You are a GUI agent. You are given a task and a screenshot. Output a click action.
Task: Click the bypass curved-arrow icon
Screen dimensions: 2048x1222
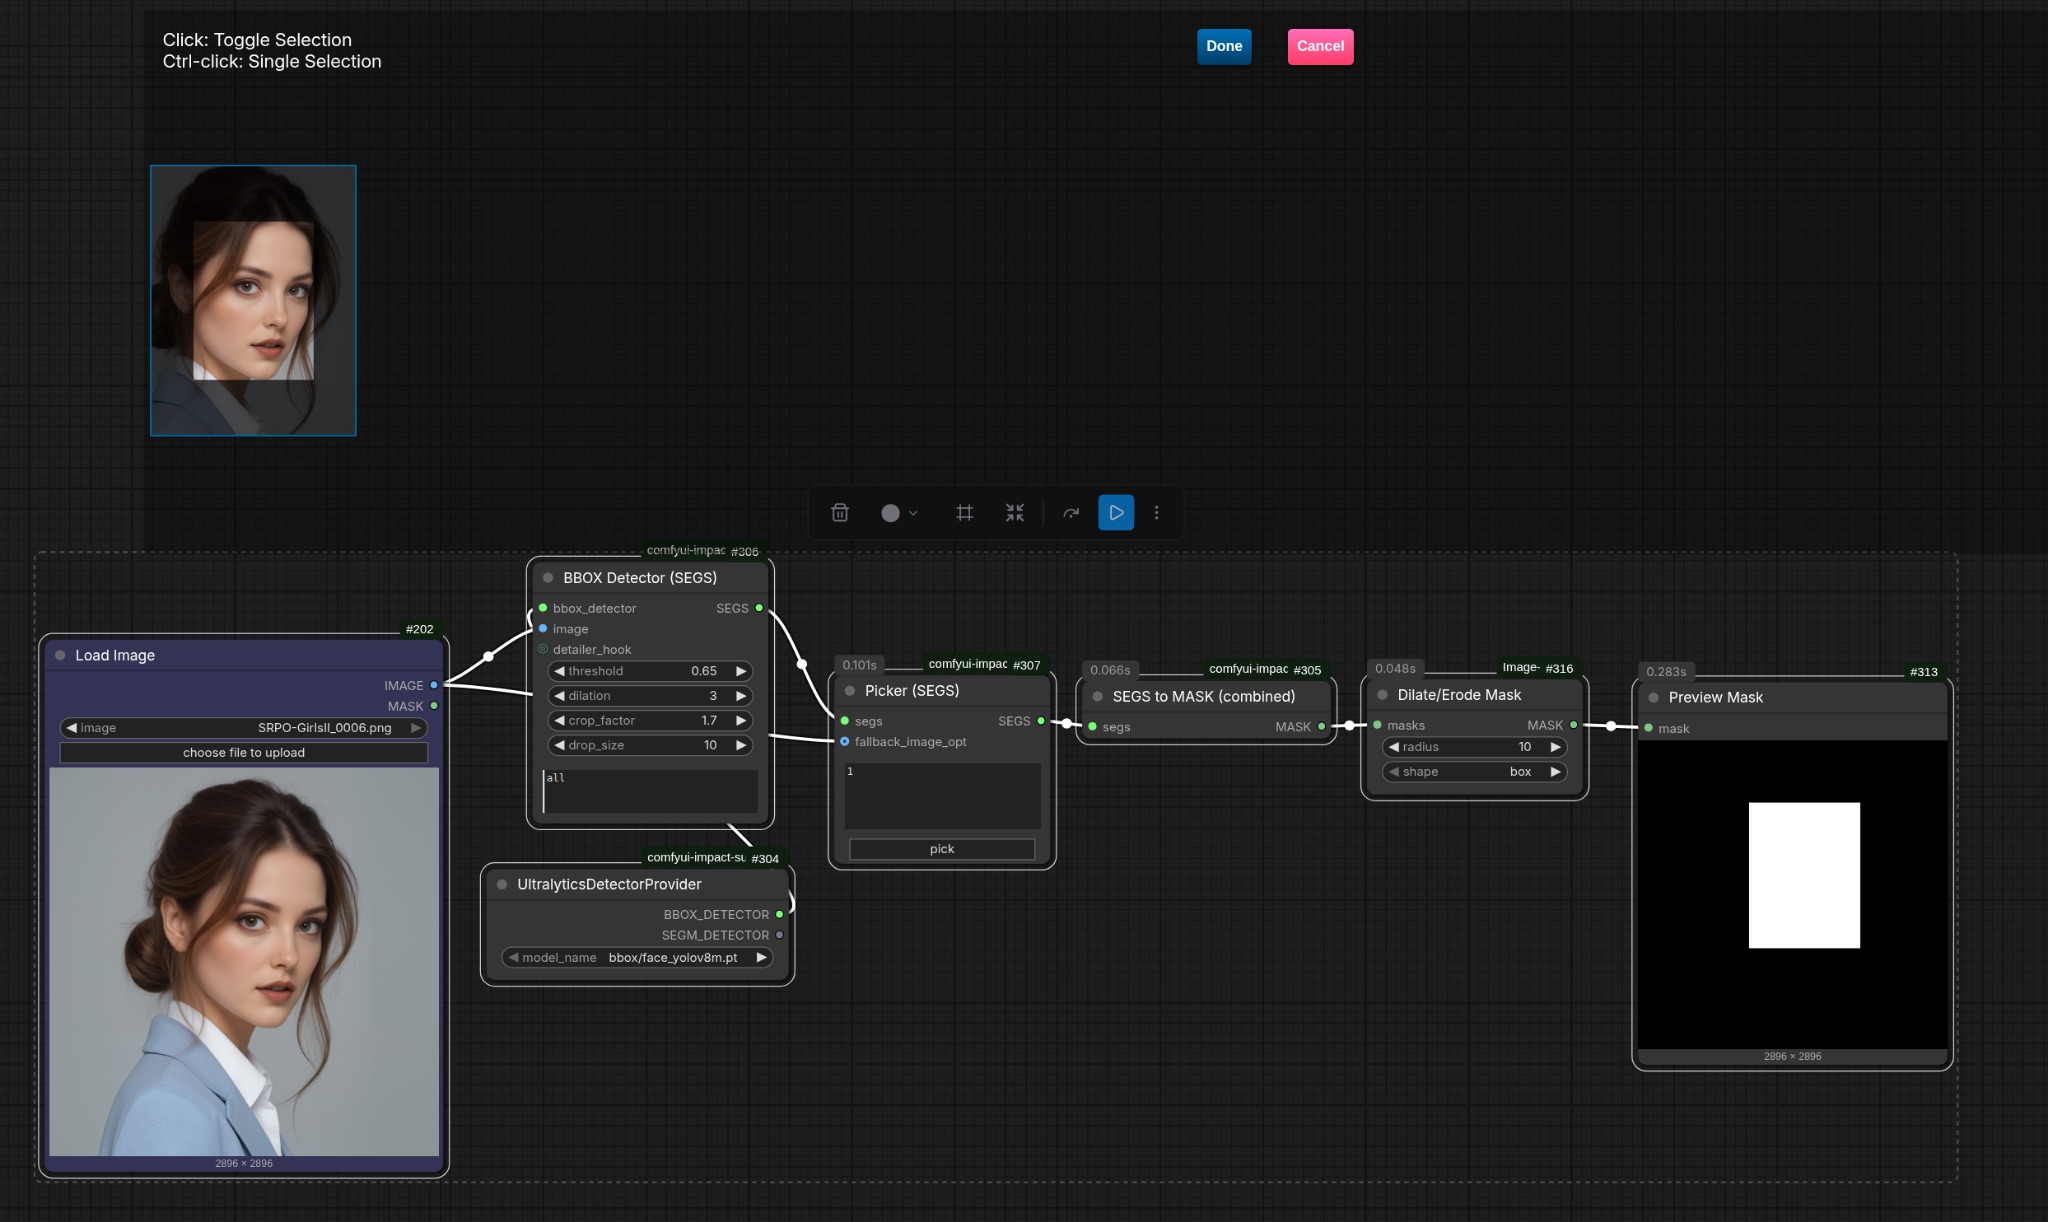(x=1071, y=513)
